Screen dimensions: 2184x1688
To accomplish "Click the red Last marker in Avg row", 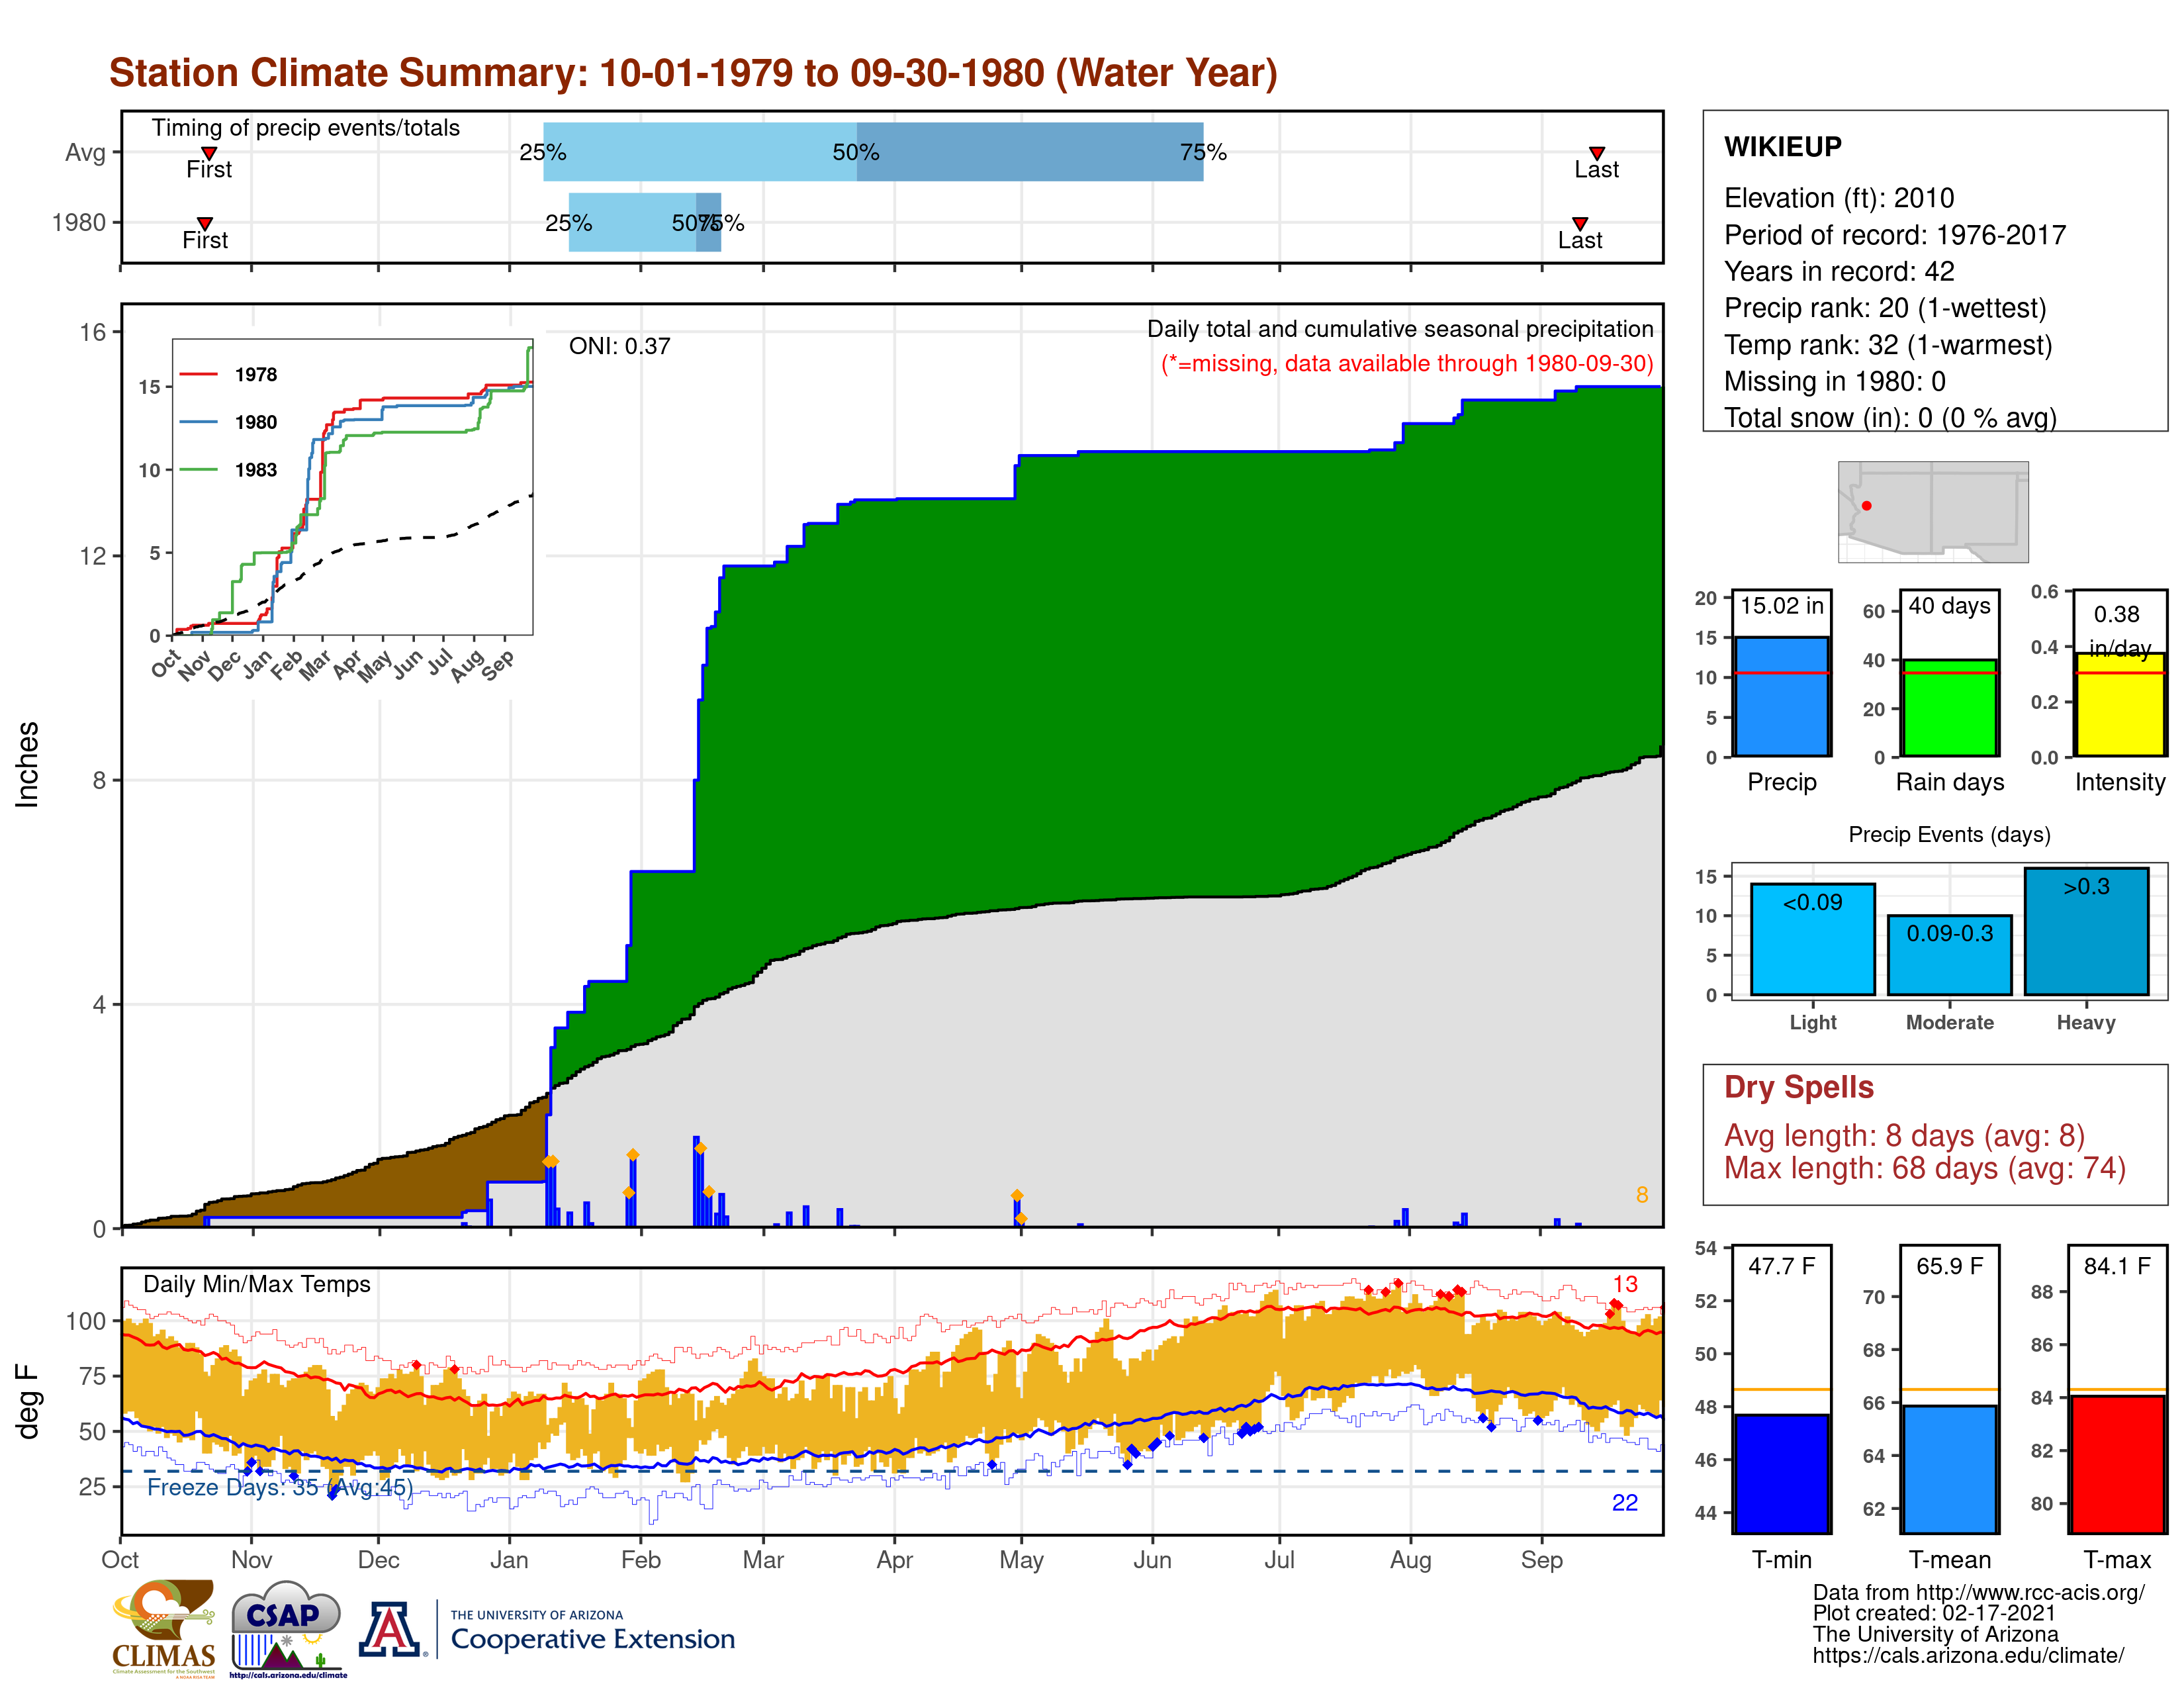I will (x=1597, y=153).
